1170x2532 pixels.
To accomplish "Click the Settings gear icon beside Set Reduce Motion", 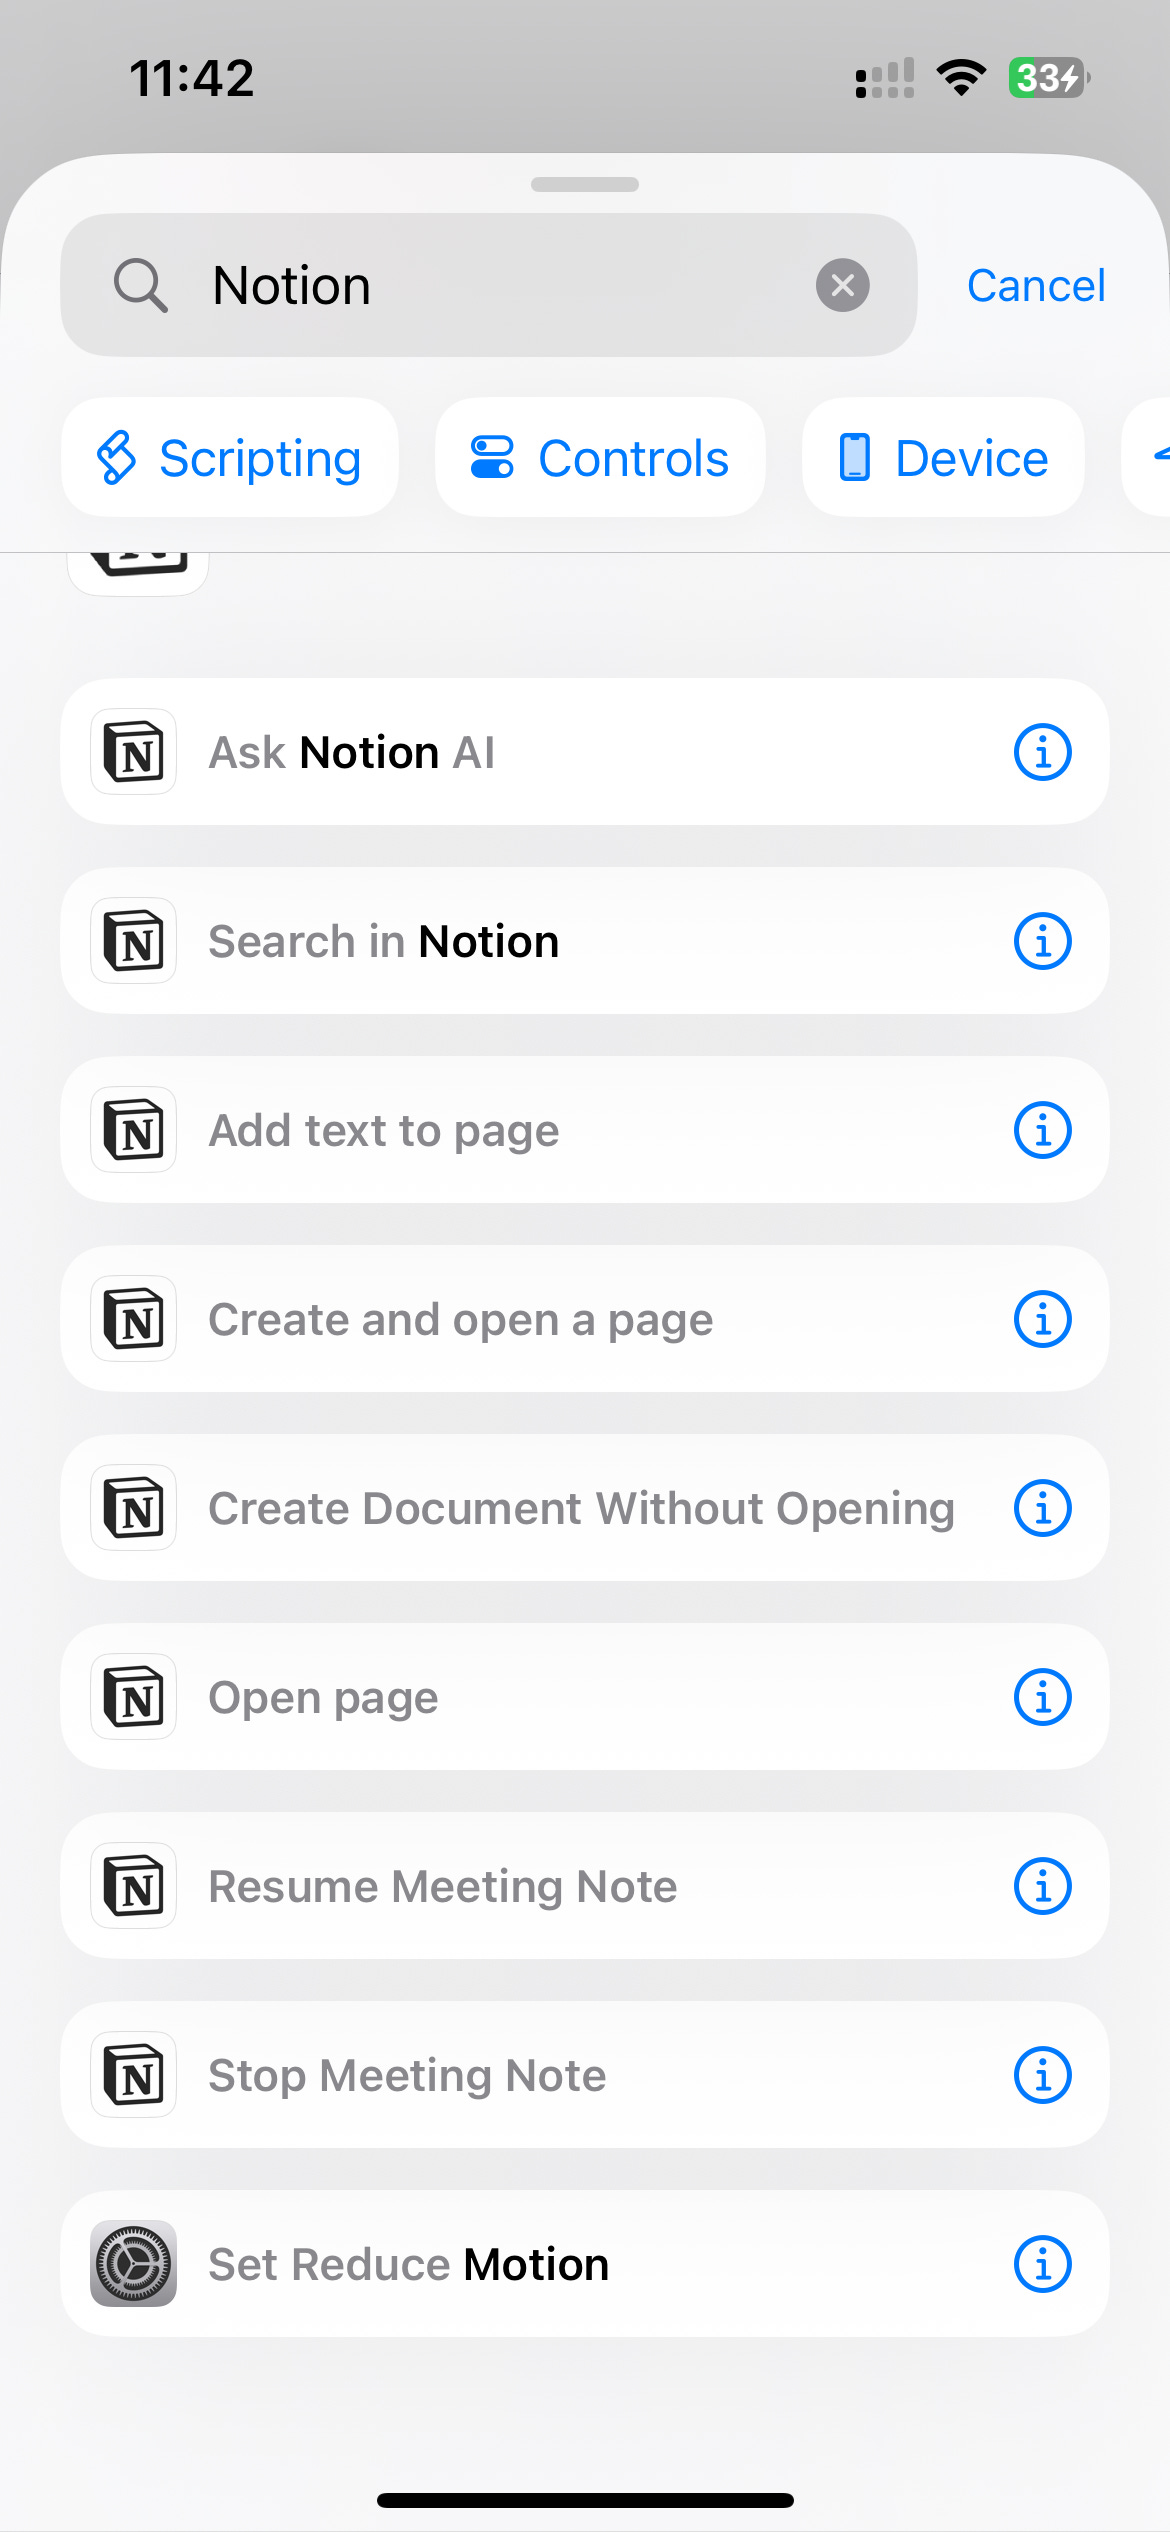I will tap(134, 2264).
